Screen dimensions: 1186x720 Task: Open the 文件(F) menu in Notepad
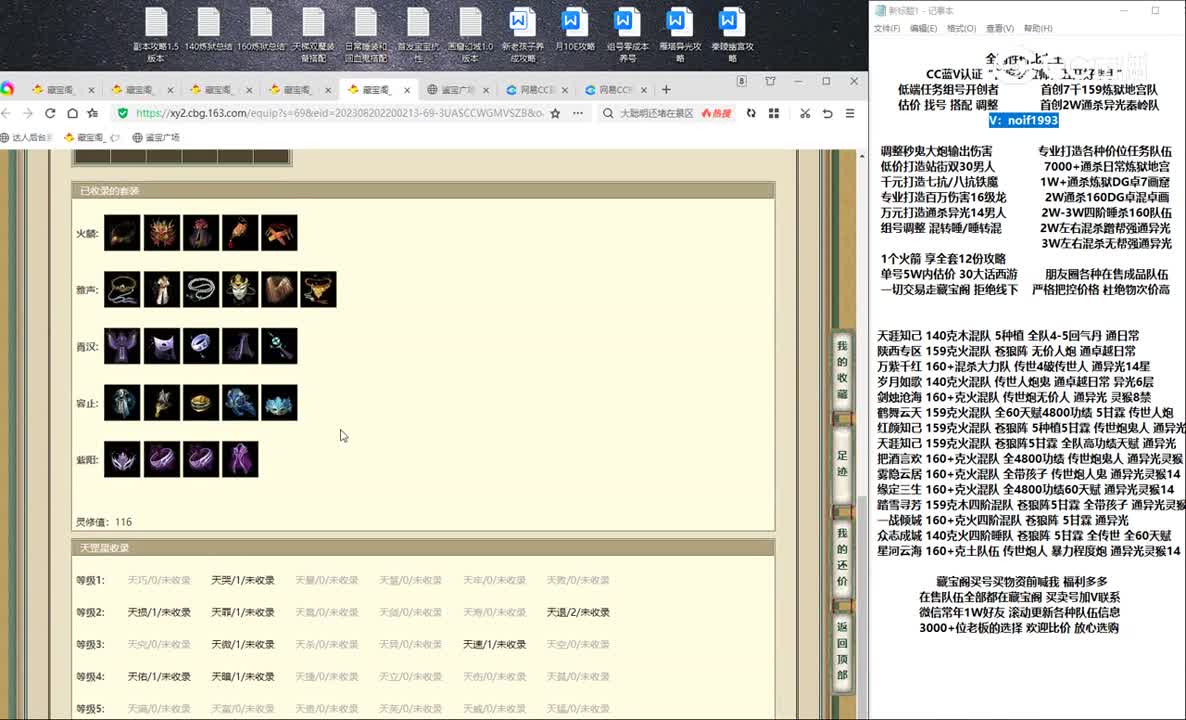[886, 28]
